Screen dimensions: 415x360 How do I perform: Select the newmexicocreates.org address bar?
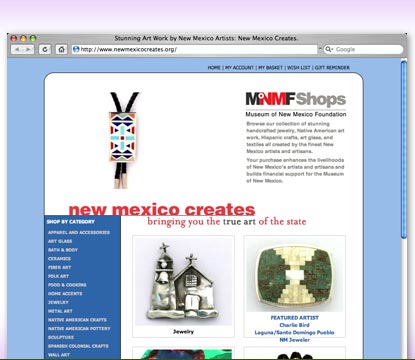pyautogui.click(x=195, y=49)
